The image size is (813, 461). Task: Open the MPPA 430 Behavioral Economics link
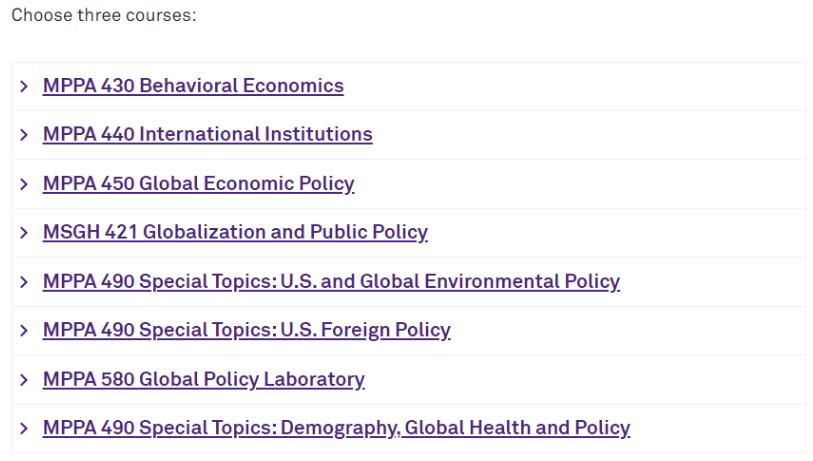click(193, 86)
